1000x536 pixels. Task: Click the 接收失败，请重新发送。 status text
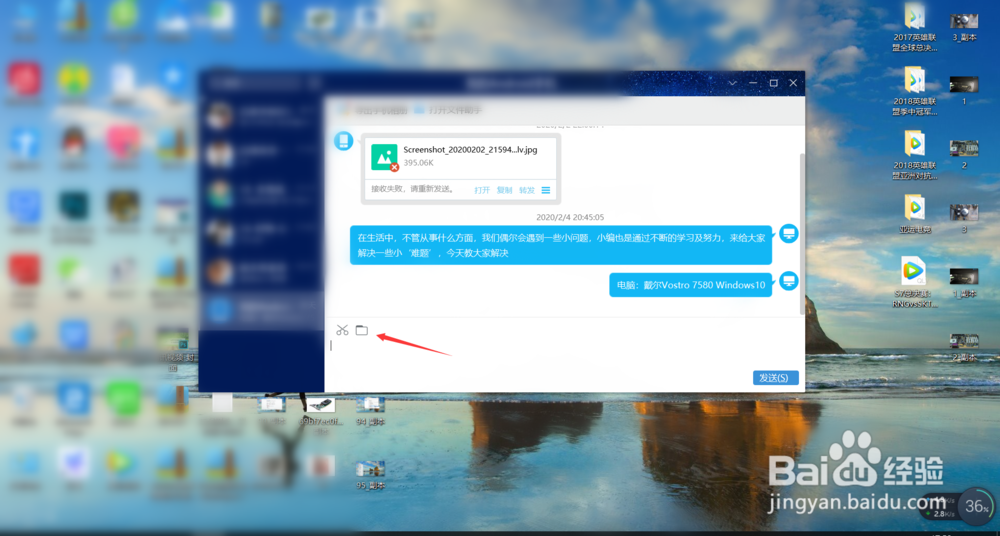coord(412,190)
